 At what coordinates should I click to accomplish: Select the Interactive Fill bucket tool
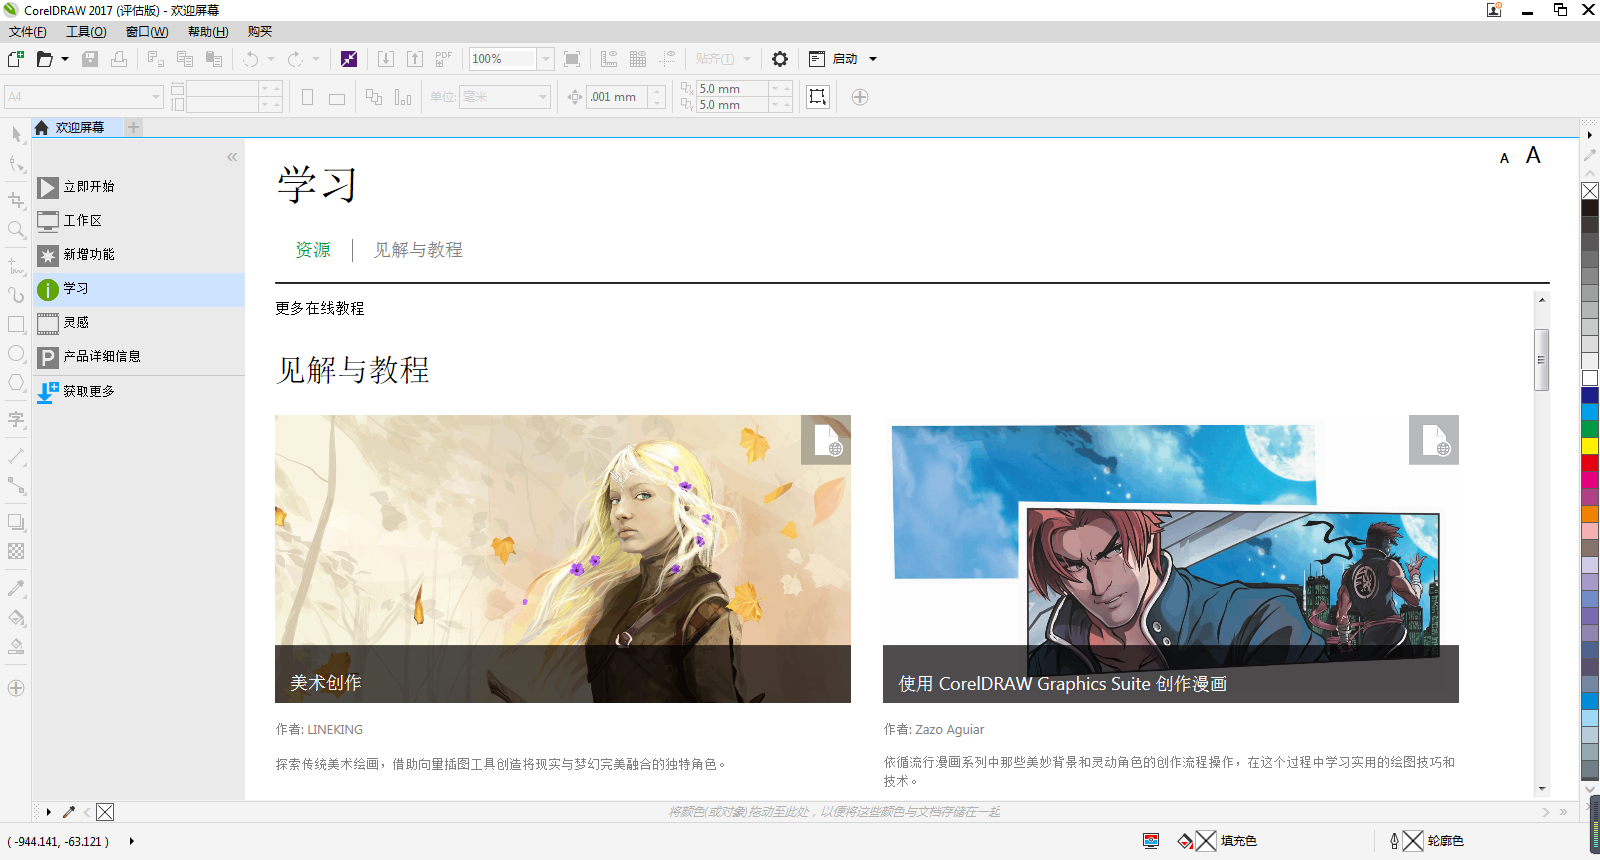tap(16, 617)
